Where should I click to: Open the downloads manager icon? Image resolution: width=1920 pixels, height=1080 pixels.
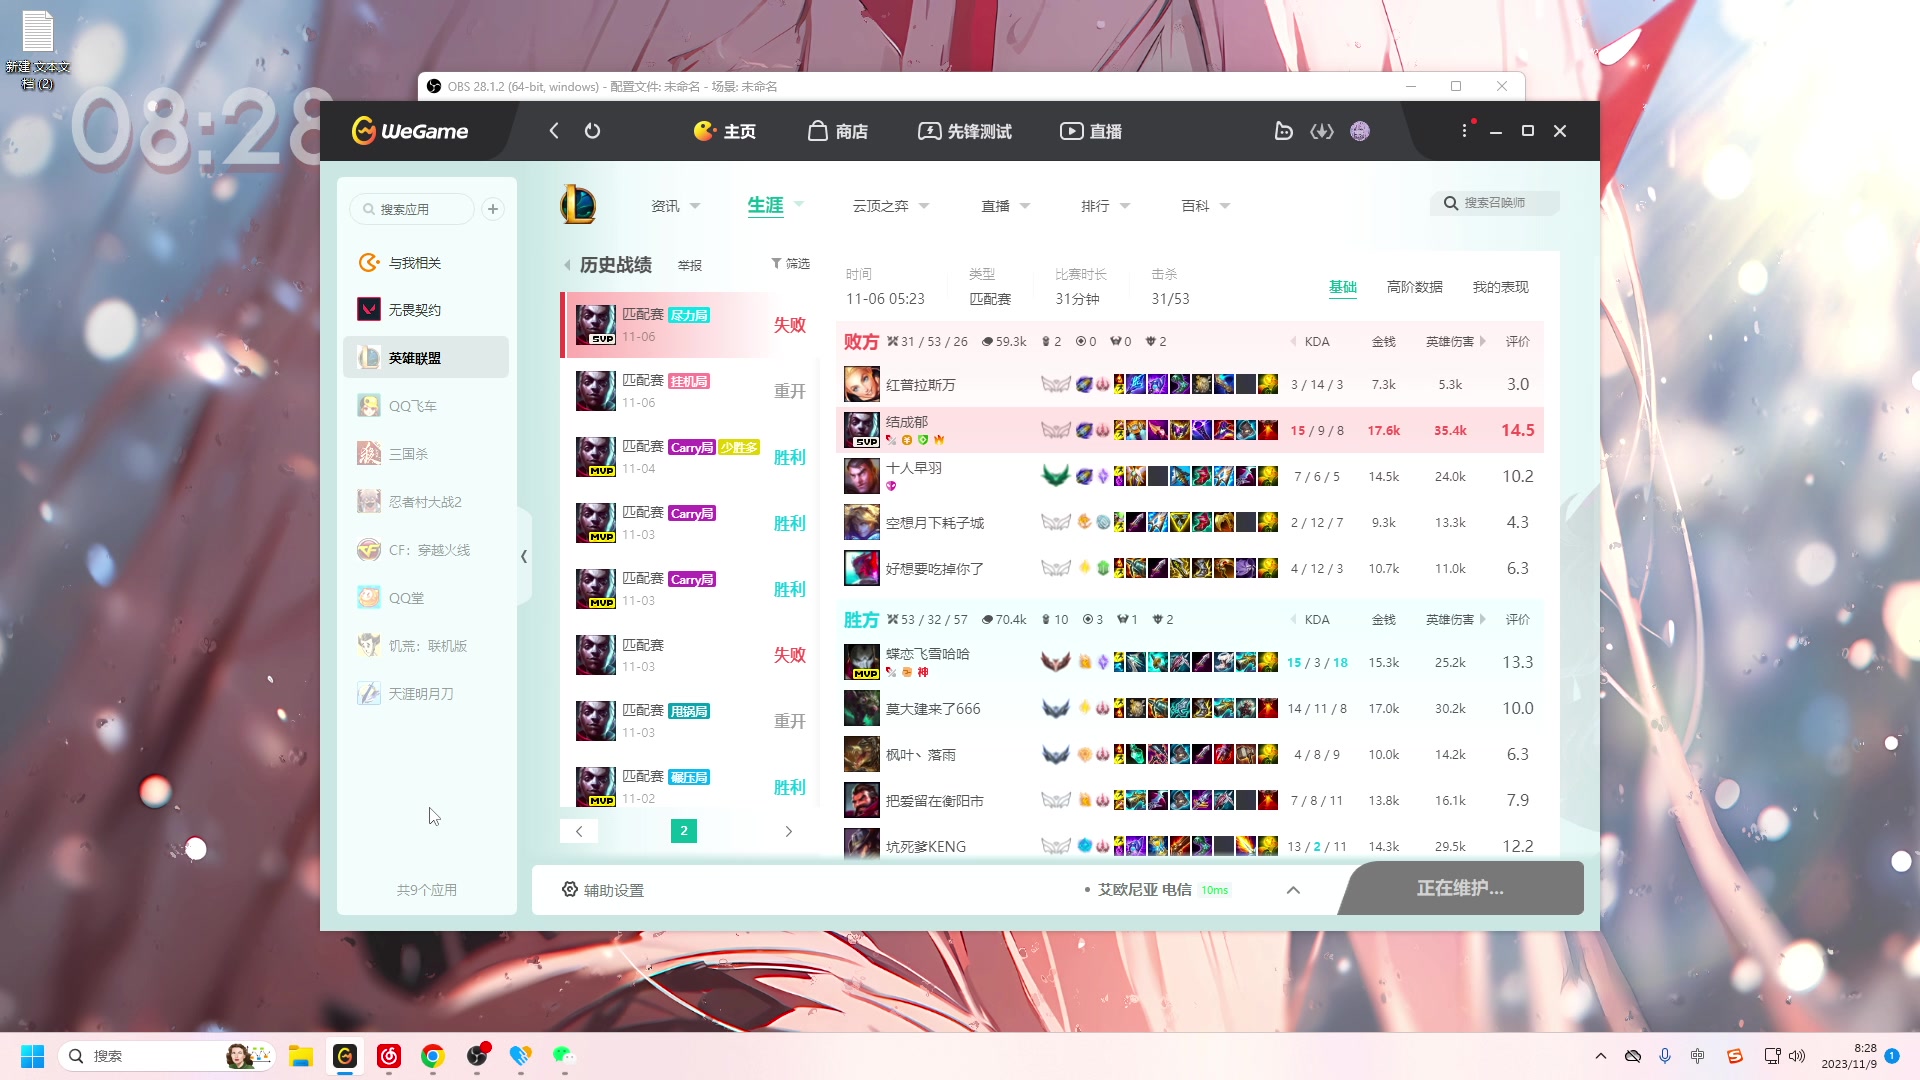tap(1322, 131)
